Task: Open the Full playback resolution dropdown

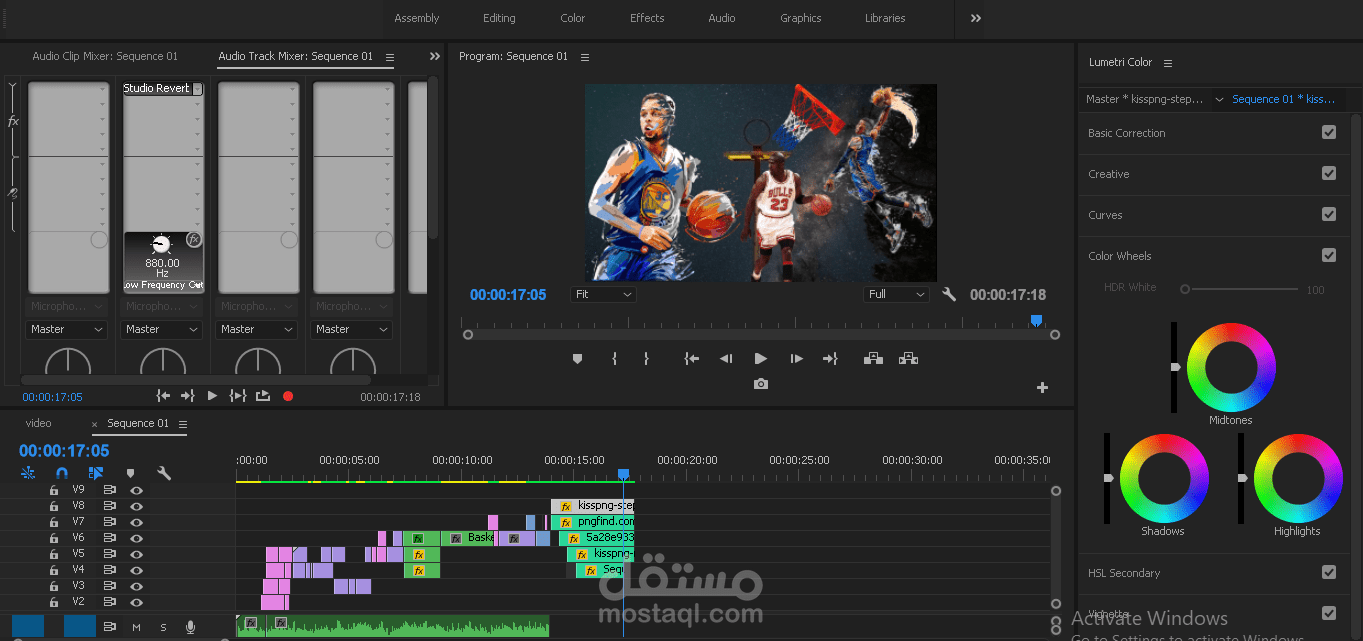Action: pos(895,293)
